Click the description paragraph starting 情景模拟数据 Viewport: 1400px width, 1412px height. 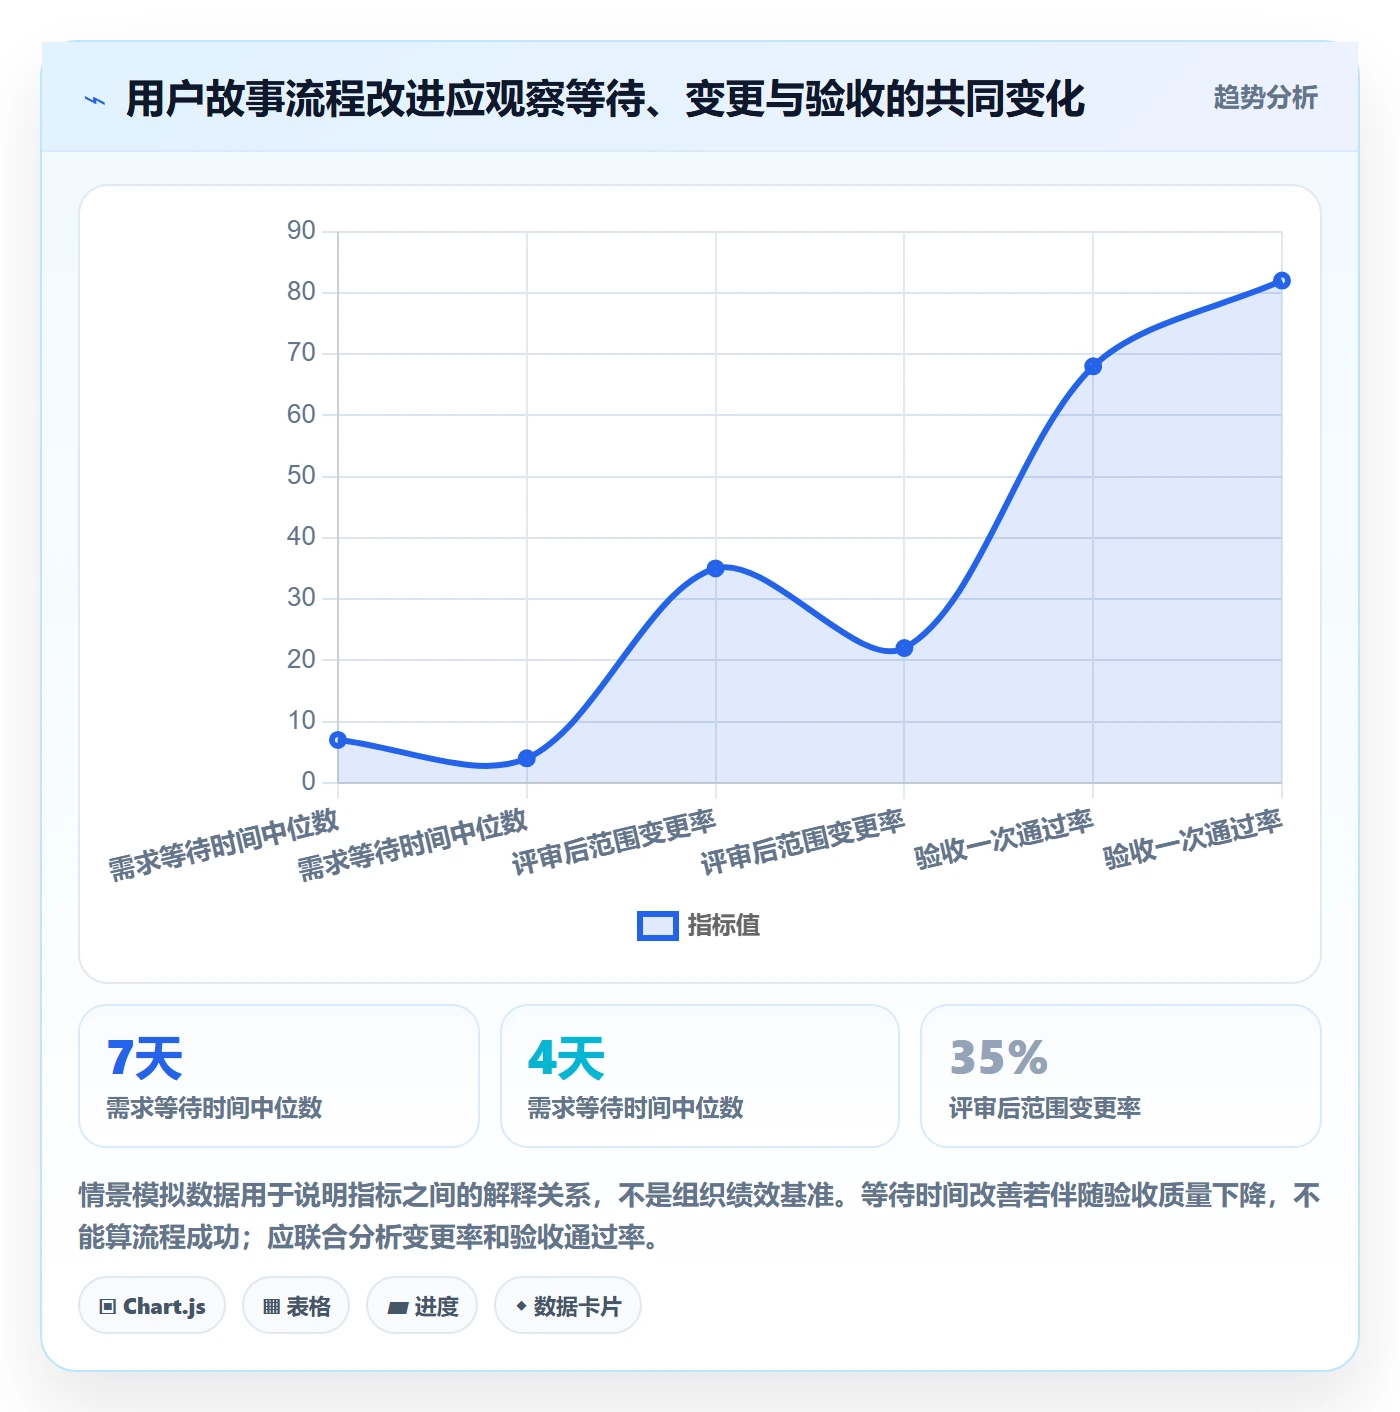pos(700,1216)
